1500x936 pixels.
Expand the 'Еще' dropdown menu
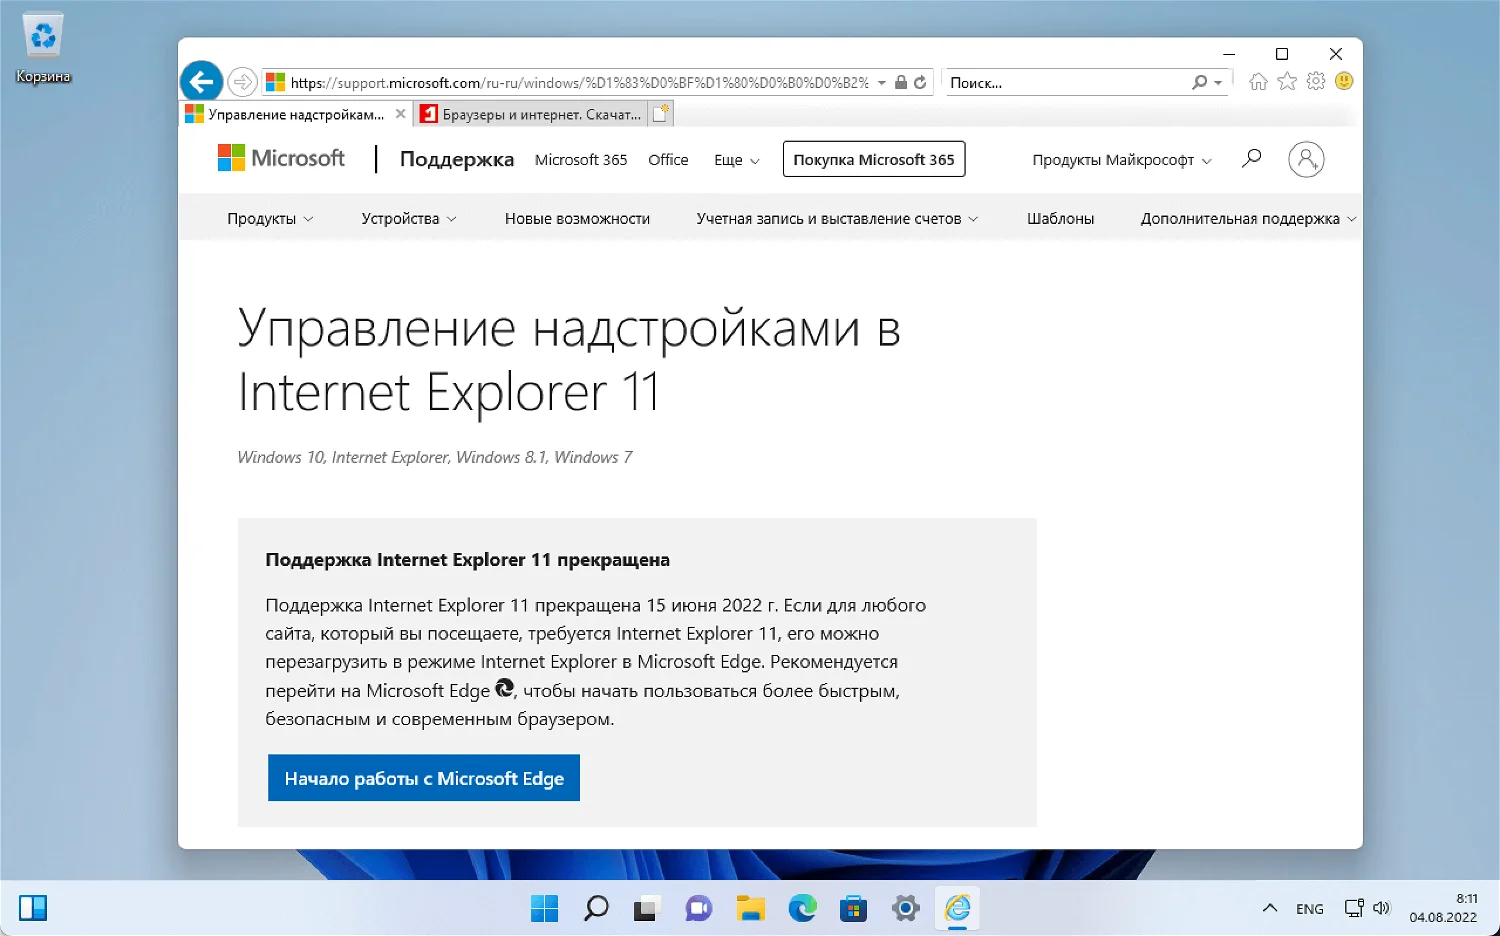736,160
